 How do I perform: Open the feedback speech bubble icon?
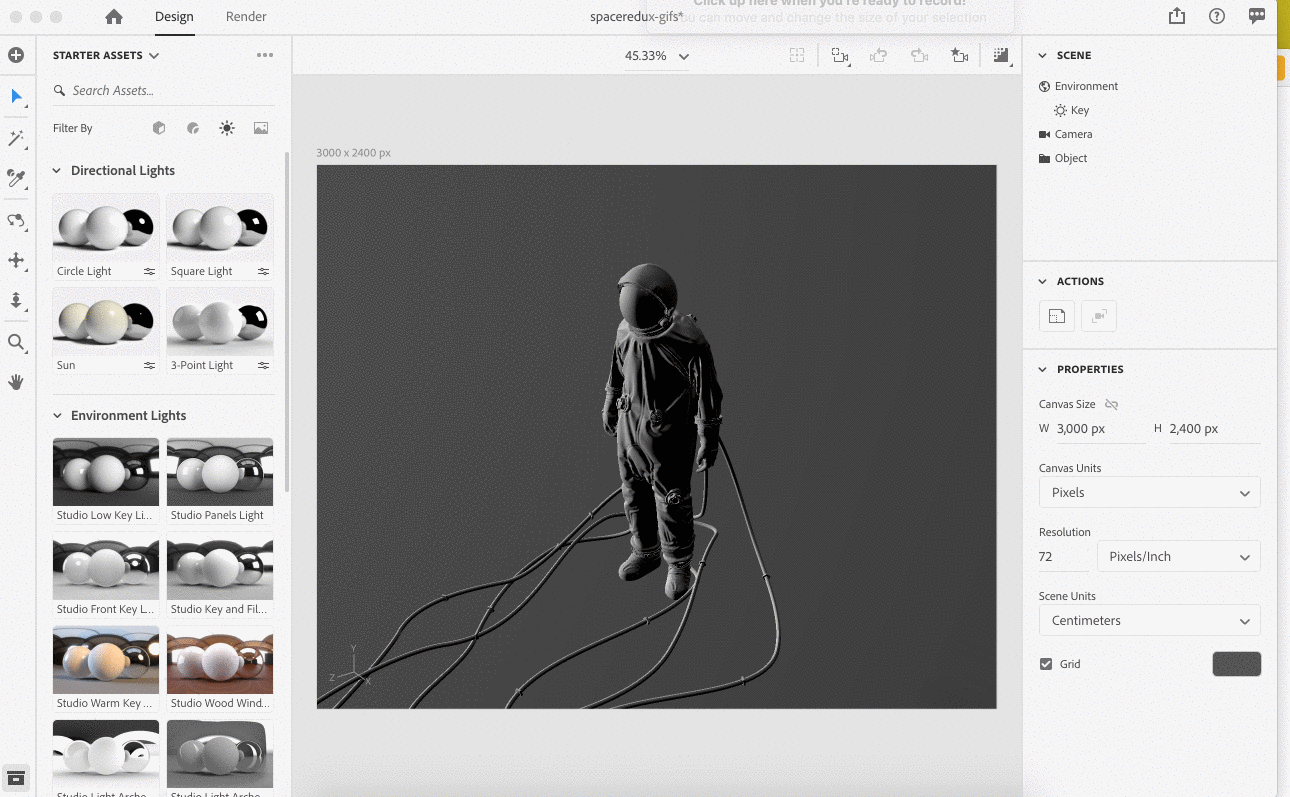1257,16
